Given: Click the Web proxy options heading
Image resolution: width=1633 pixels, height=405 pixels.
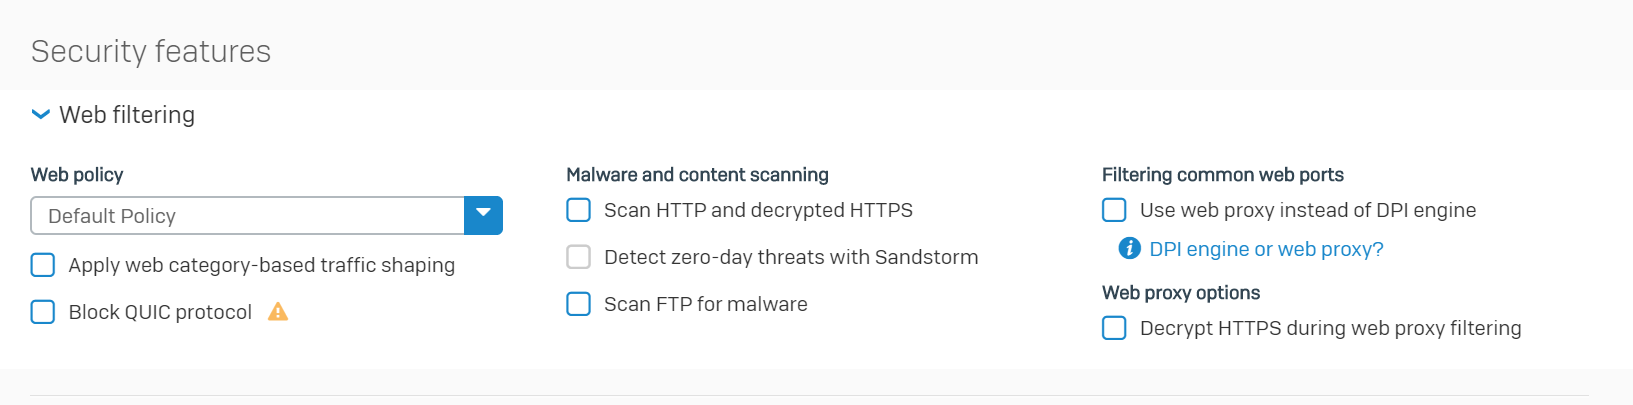Looking at the screenshot, I should (1181, 293).
